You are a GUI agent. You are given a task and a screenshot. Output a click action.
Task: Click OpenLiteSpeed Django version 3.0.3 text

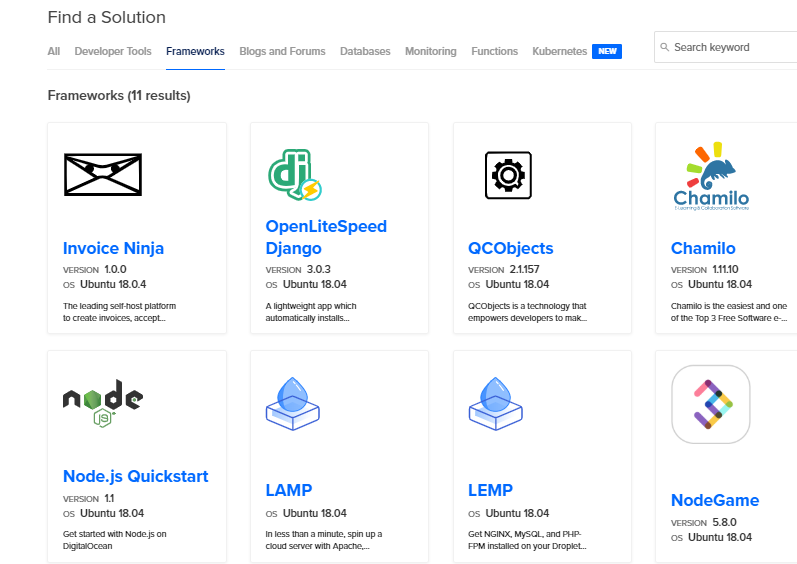[298, 269]
